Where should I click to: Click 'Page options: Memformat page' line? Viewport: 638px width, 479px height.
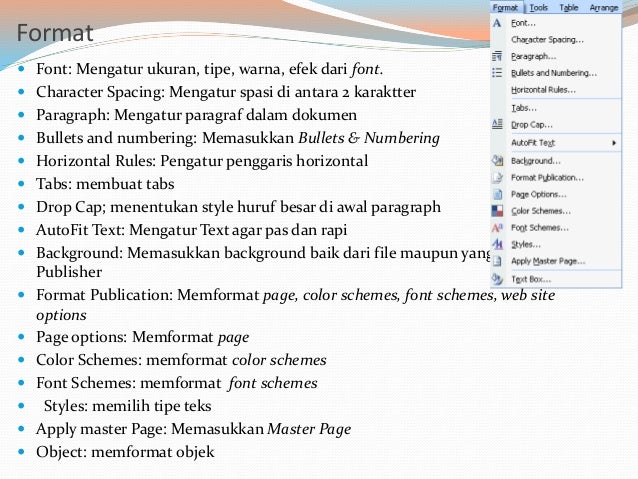coord(143,337)
